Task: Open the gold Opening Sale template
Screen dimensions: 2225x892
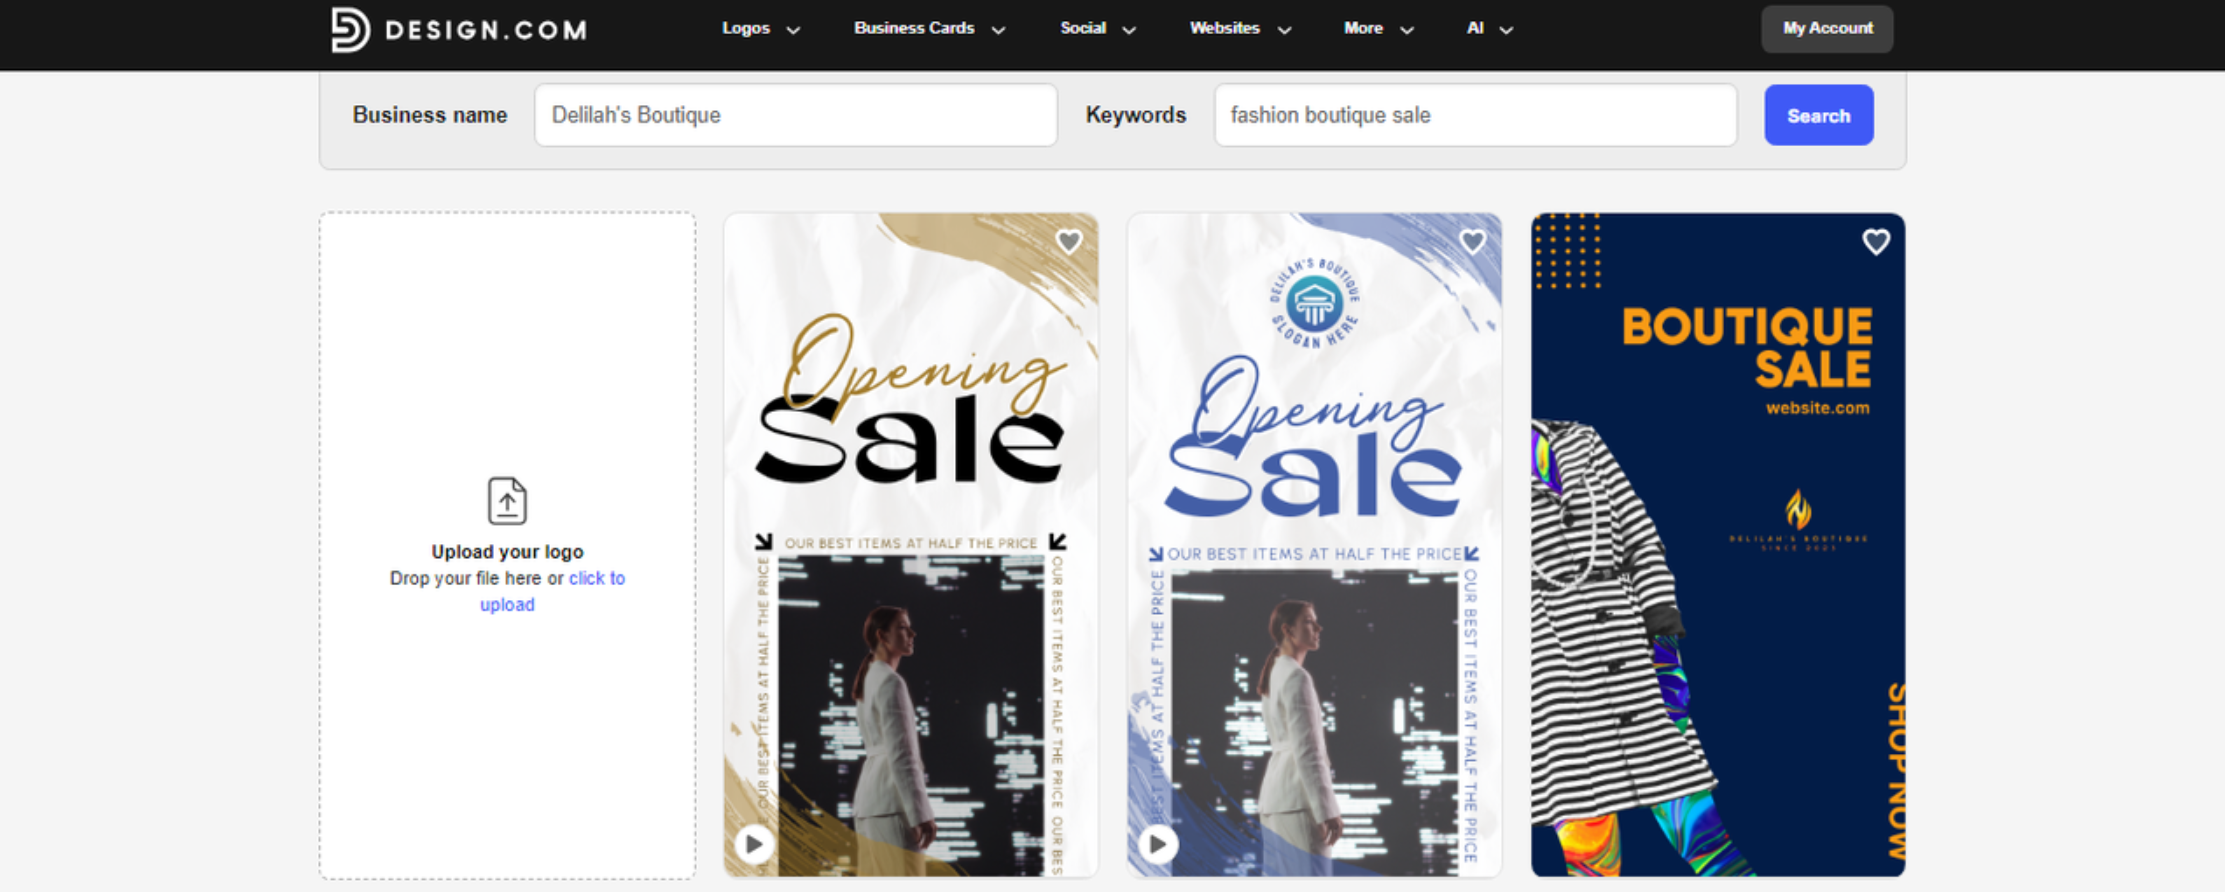Action: click(911, 545)
